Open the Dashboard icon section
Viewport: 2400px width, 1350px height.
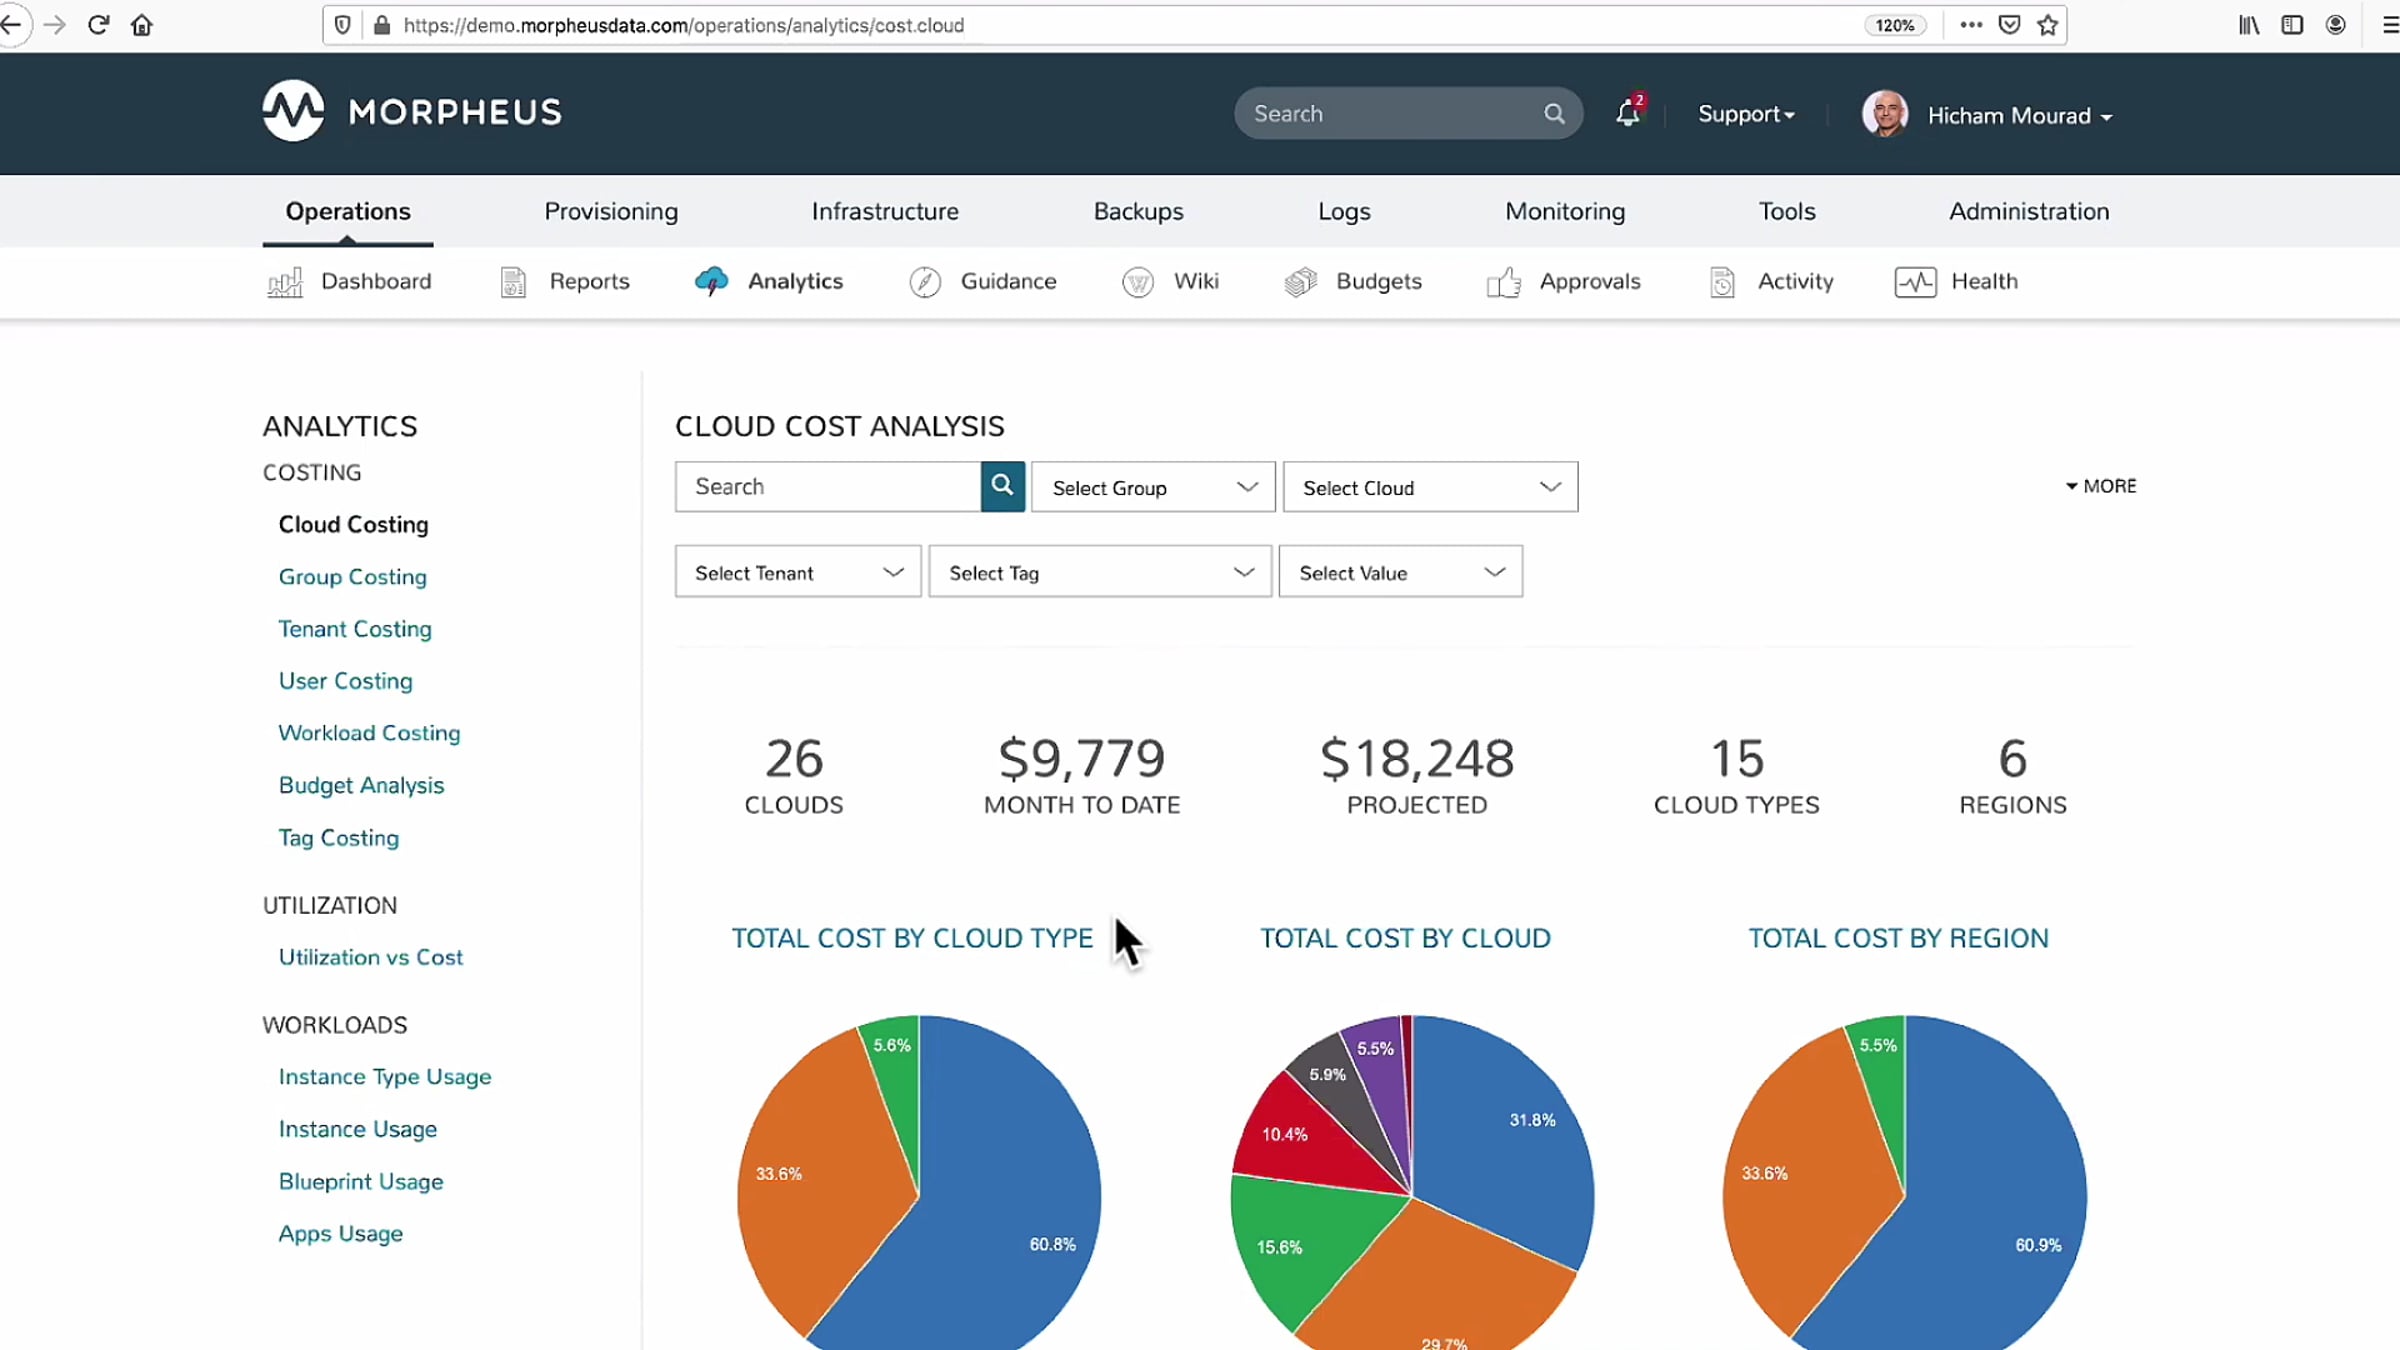tap(285, 283)
